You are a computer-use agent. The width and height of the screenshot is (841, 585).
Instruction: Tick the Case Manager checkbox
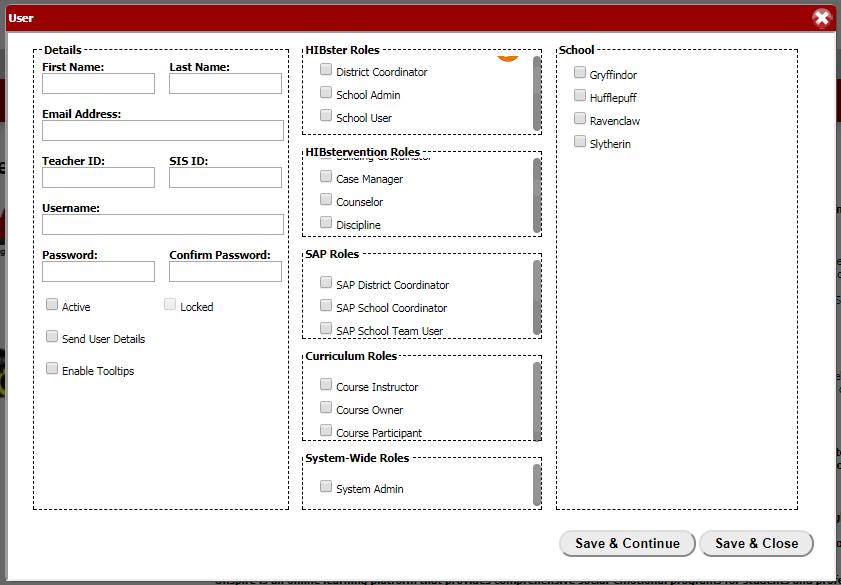(x=326, y=176)
